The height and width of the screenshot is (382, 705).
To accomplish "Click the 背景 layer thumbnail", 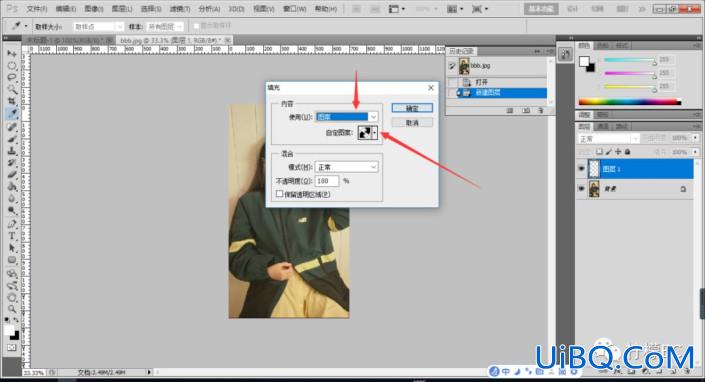I will coord(594,189).
